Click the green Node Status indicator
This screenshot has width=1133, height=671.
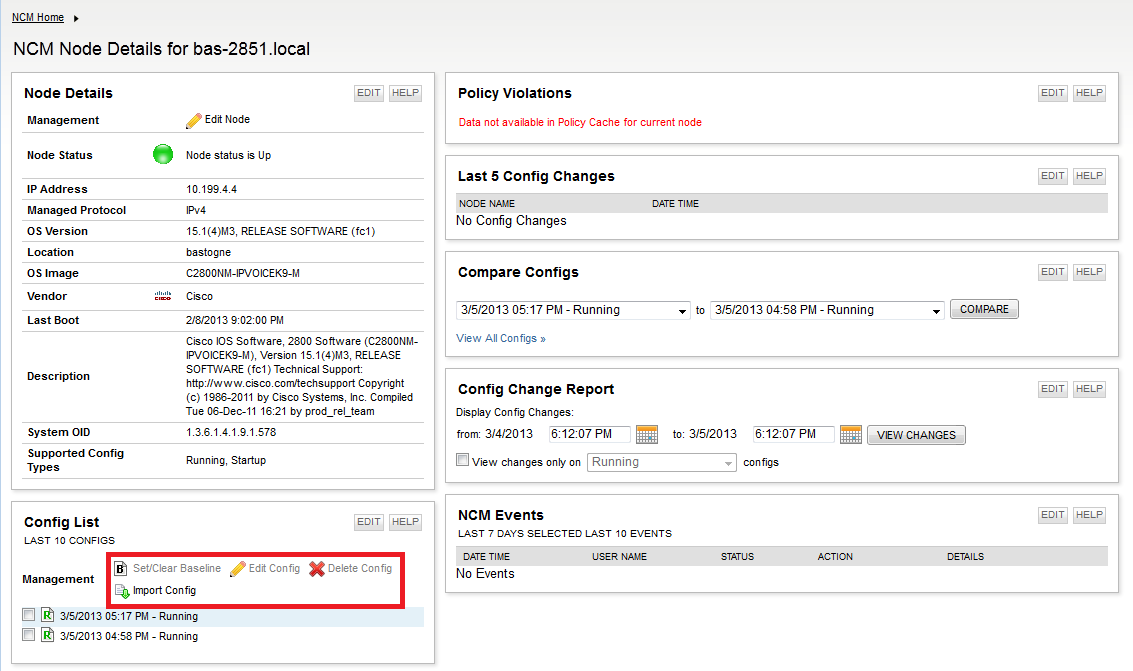click(x=162, y=154)
